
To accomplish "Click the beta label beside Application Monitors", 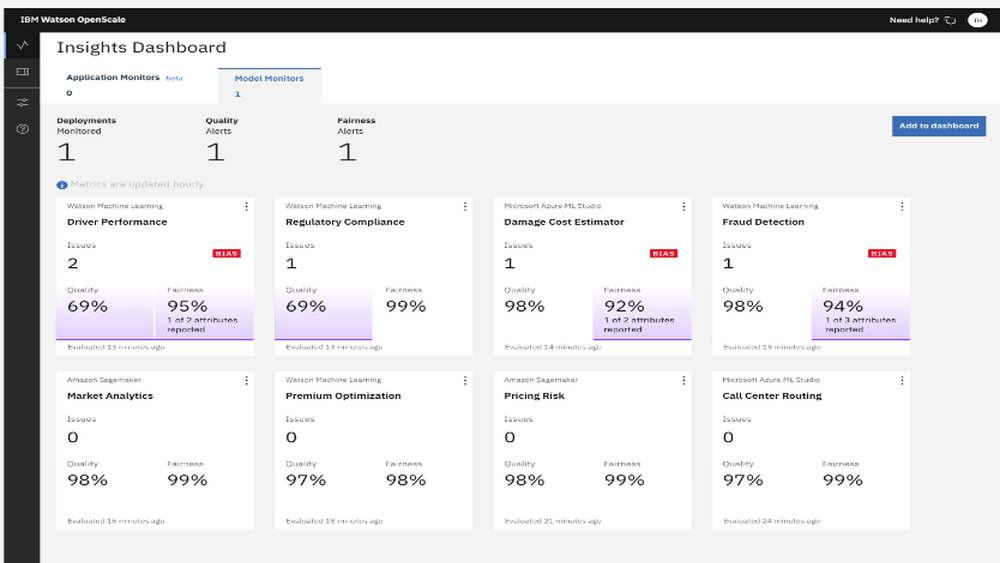I will pyautogui.click(x=174, y=78).
